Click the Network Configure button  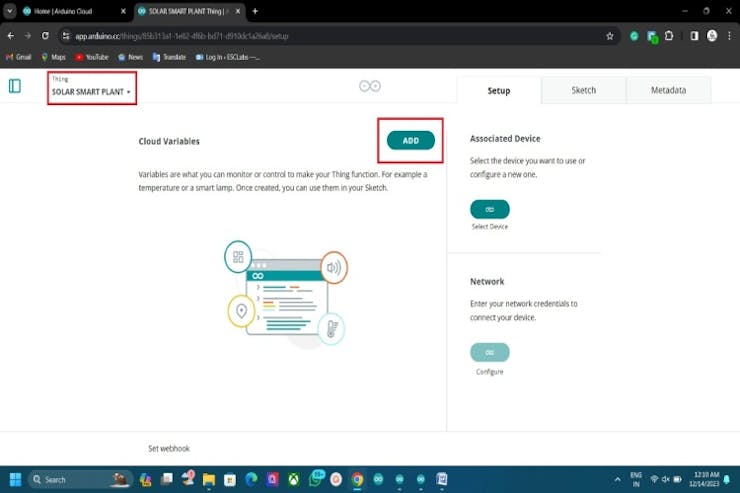pos(490,352)
